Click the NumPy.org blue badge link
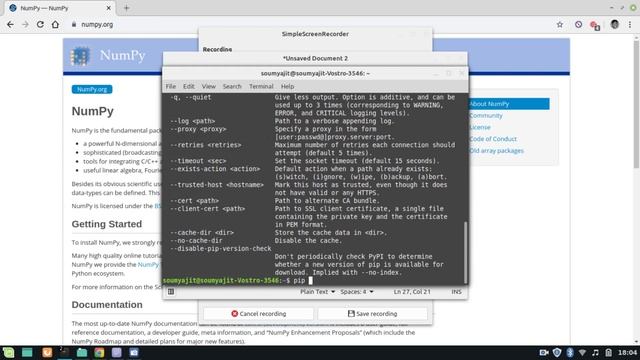The height and width of the screenshot is (360, 640). [x=92, y=89]
